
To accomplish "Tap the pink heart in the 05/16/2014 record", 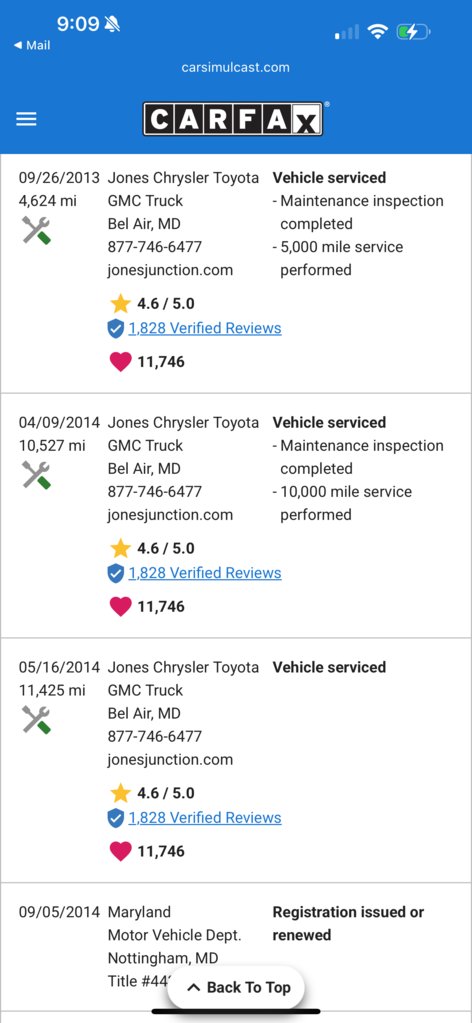I will pyautogui.click(x=120, y=851).
